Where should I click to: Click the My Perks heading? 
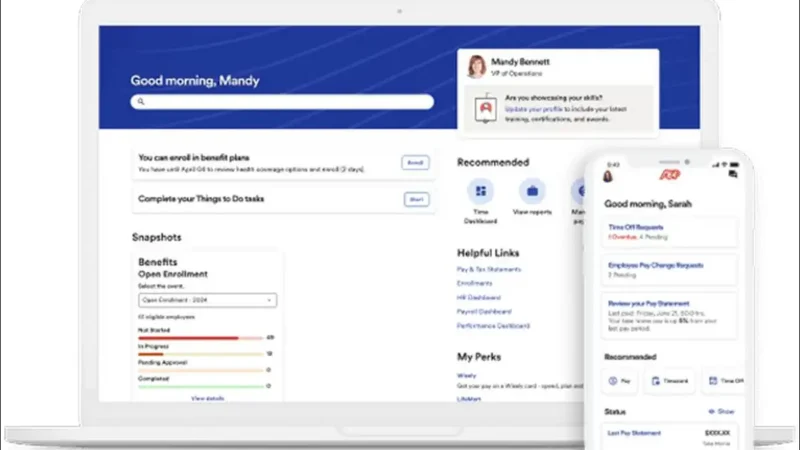(x=479, y=357)
